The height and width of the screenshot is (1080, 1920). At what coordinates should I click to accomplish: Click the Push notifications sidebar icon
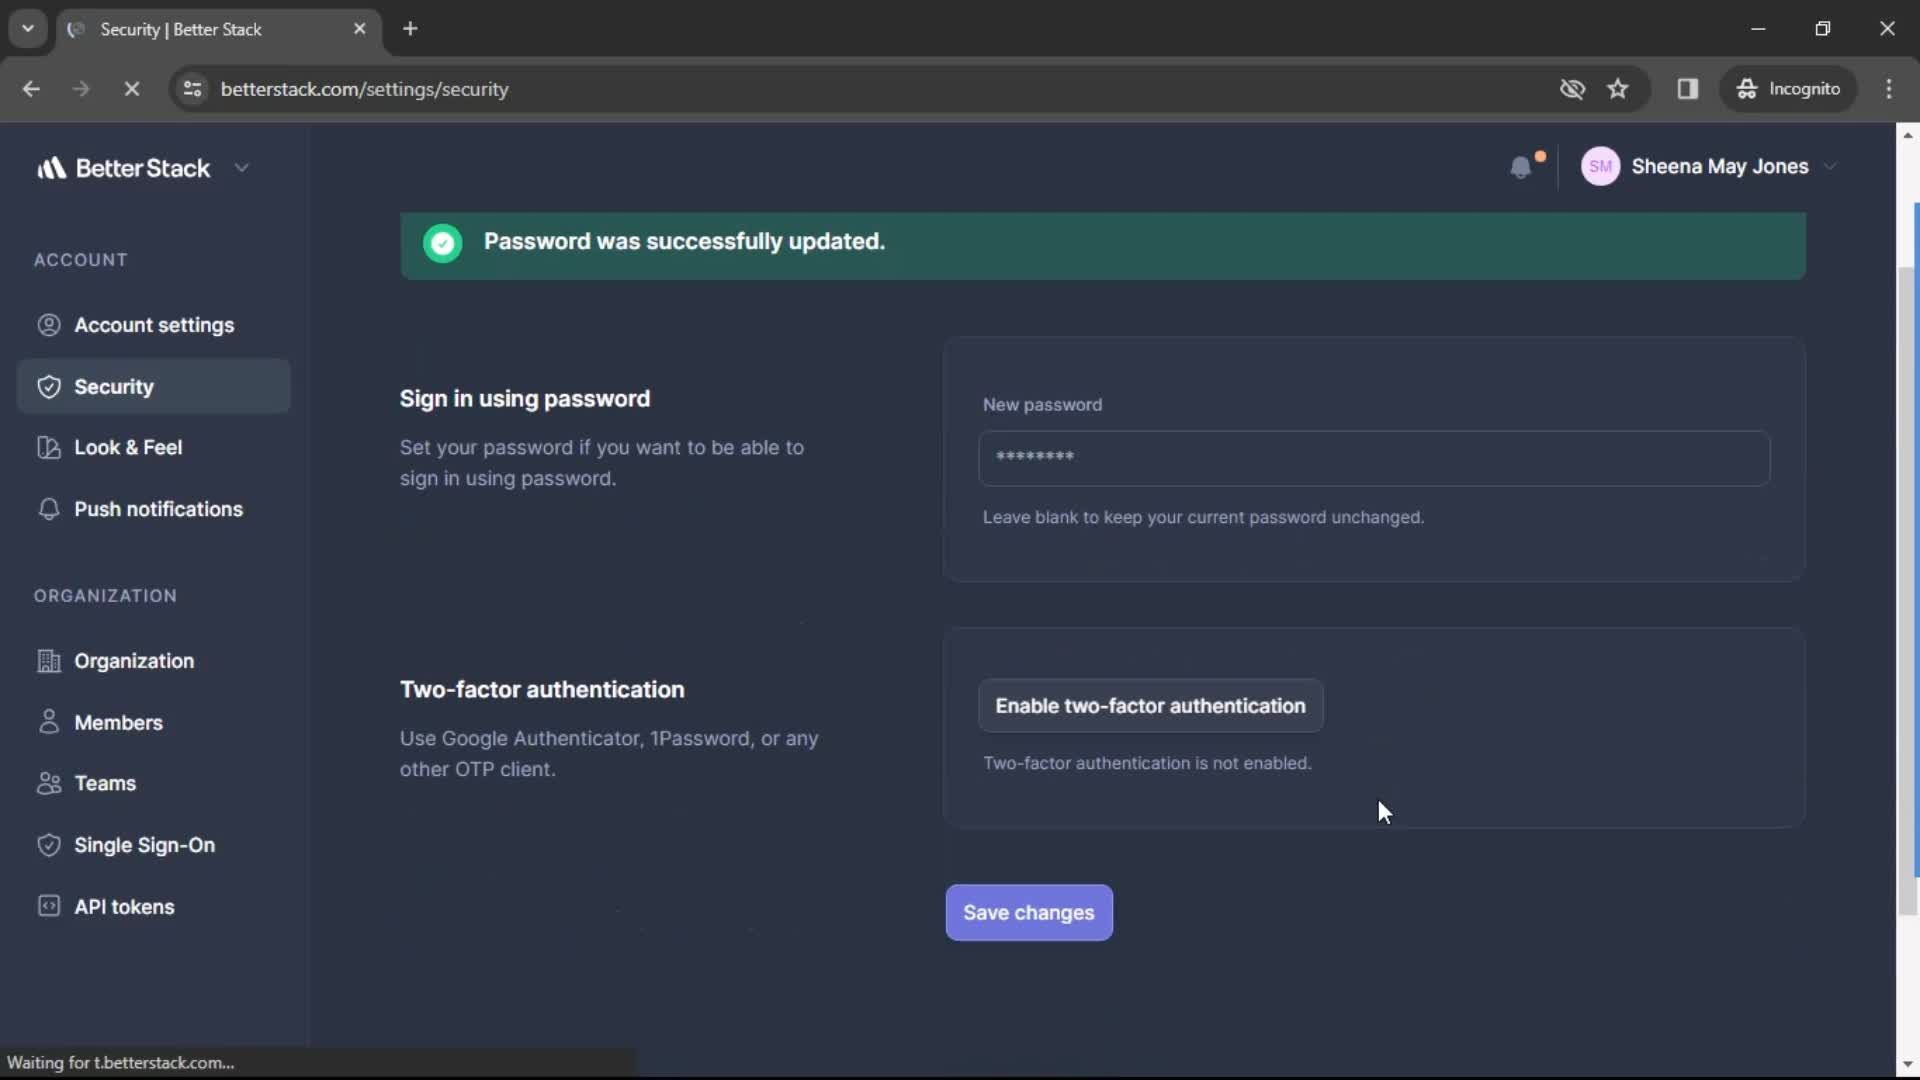click(x=46, y=509)
